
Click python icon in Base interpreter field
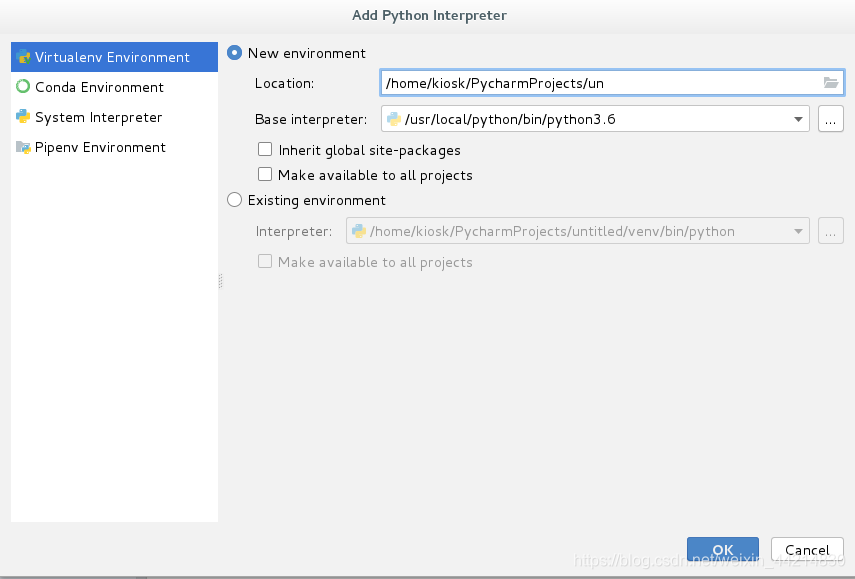pos(394,119)
